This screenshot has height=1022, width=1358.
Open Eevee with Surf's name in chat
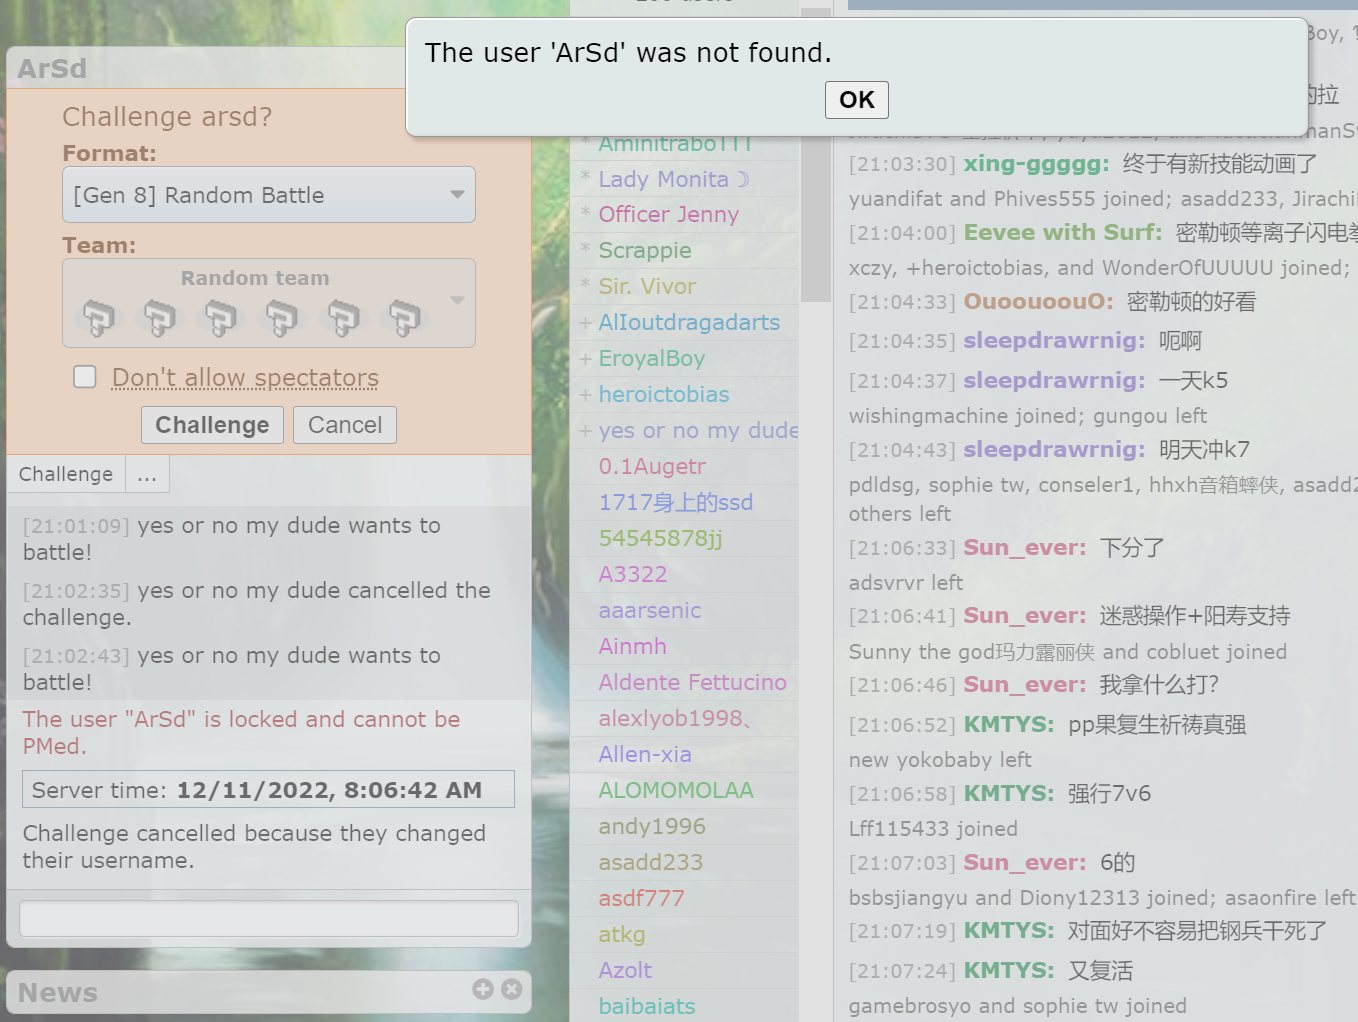1063,232
